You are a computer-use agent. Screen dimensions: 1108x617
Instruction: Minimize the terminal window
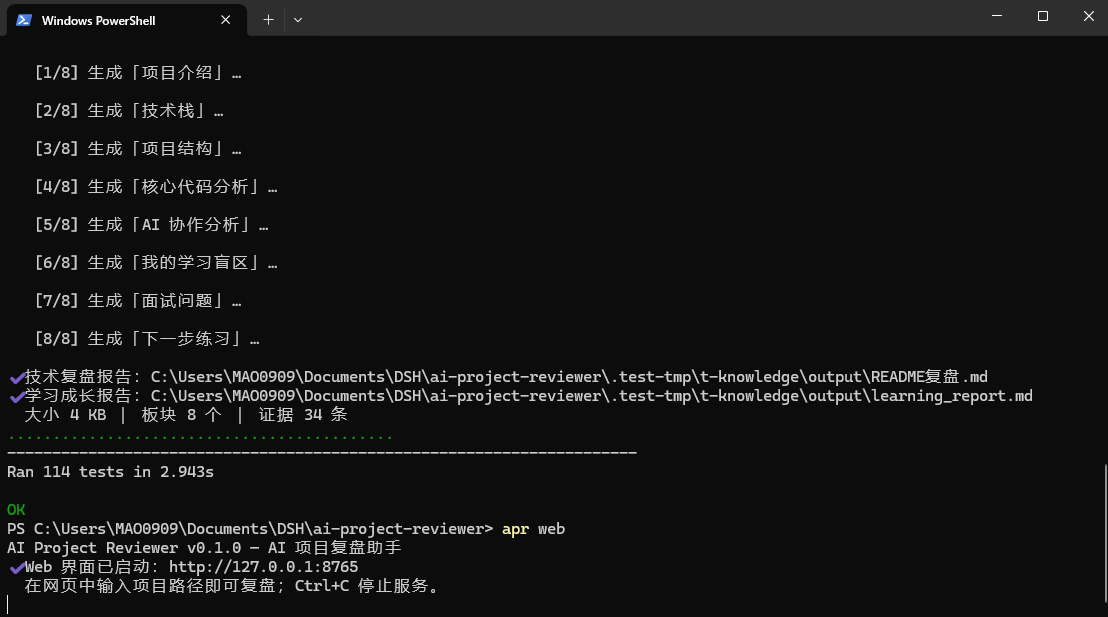[x=997, y=16]
